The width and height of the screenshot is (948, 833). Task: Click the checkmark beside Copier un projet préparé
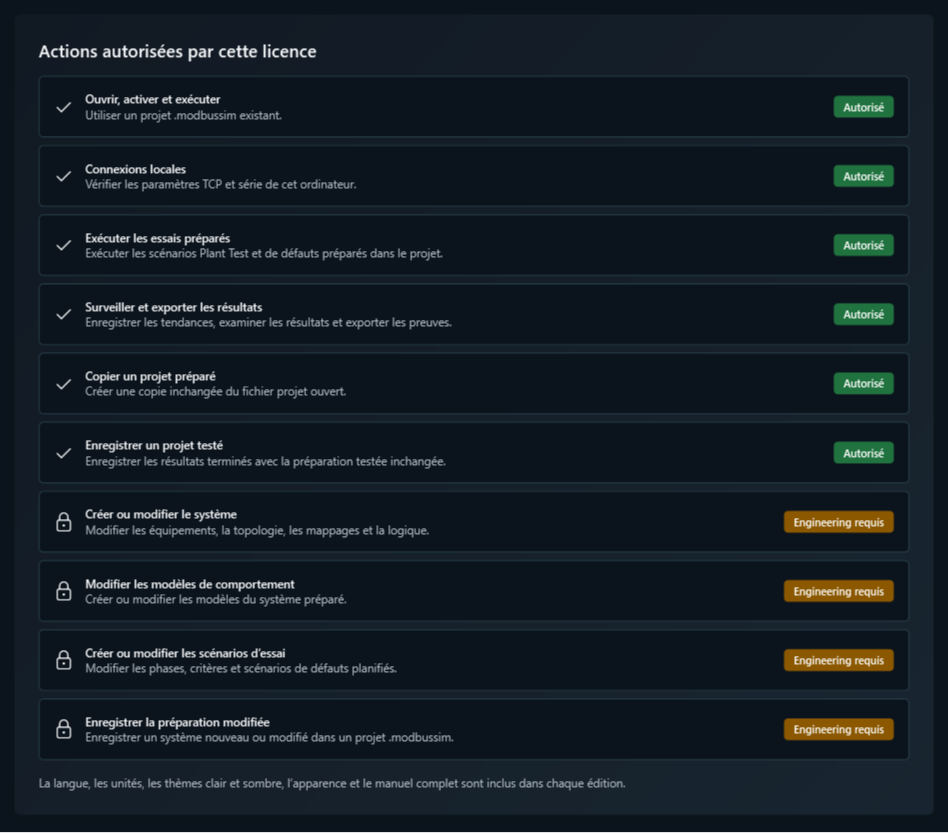coord(63,384)
